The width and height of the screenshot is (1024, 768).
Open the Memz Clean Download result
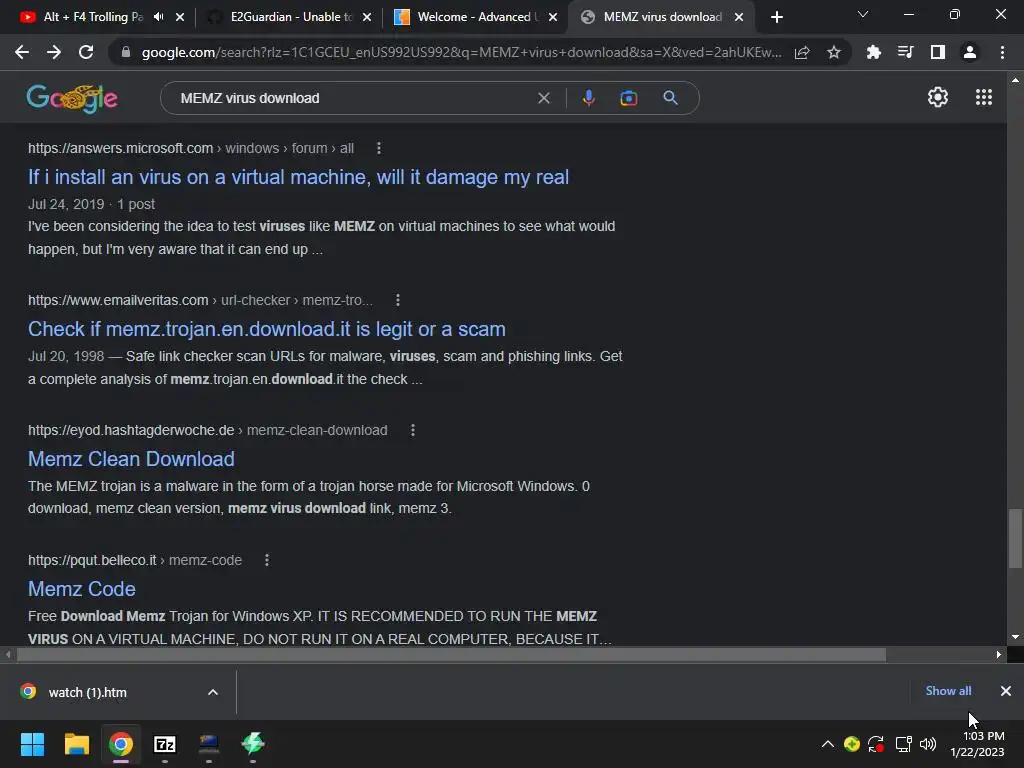(x=131, y=459)
